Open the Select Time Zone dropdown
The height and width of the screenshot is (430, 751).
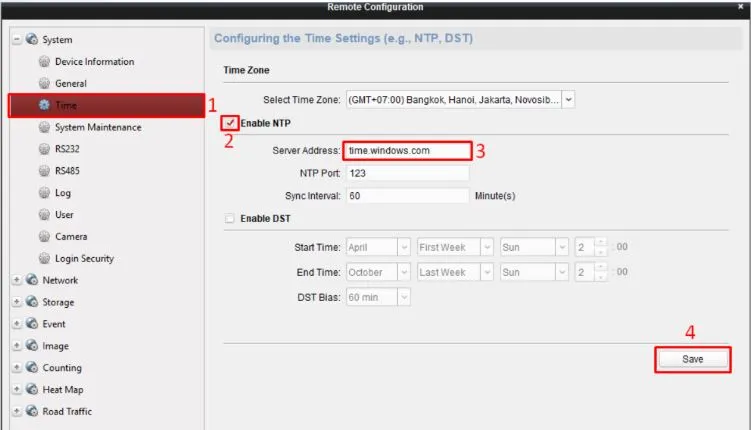point(568,100)
